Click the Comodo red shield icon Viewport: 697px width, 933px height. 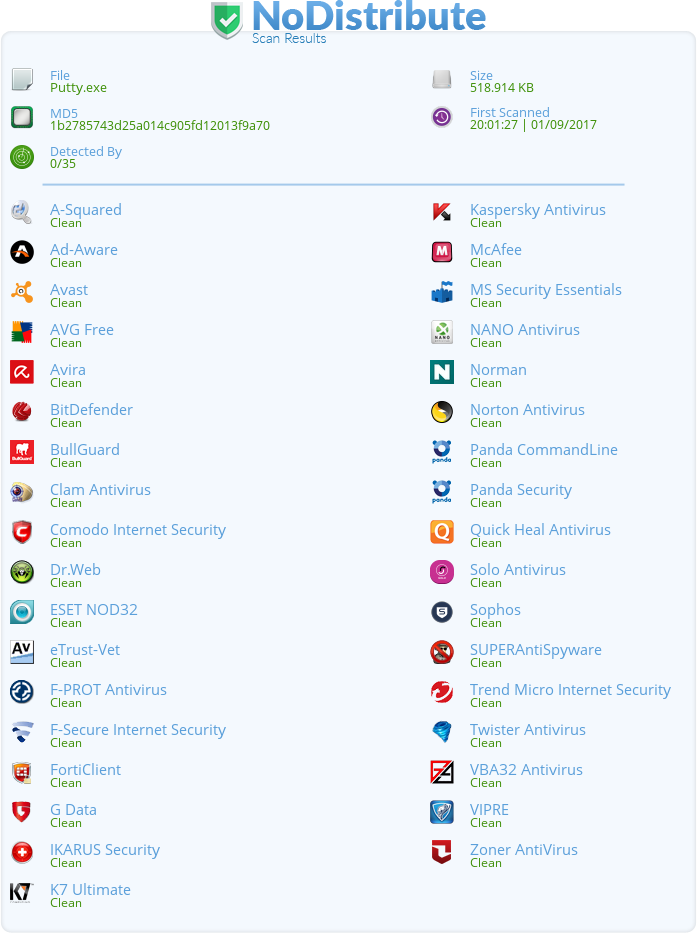[x=22, y=531]
